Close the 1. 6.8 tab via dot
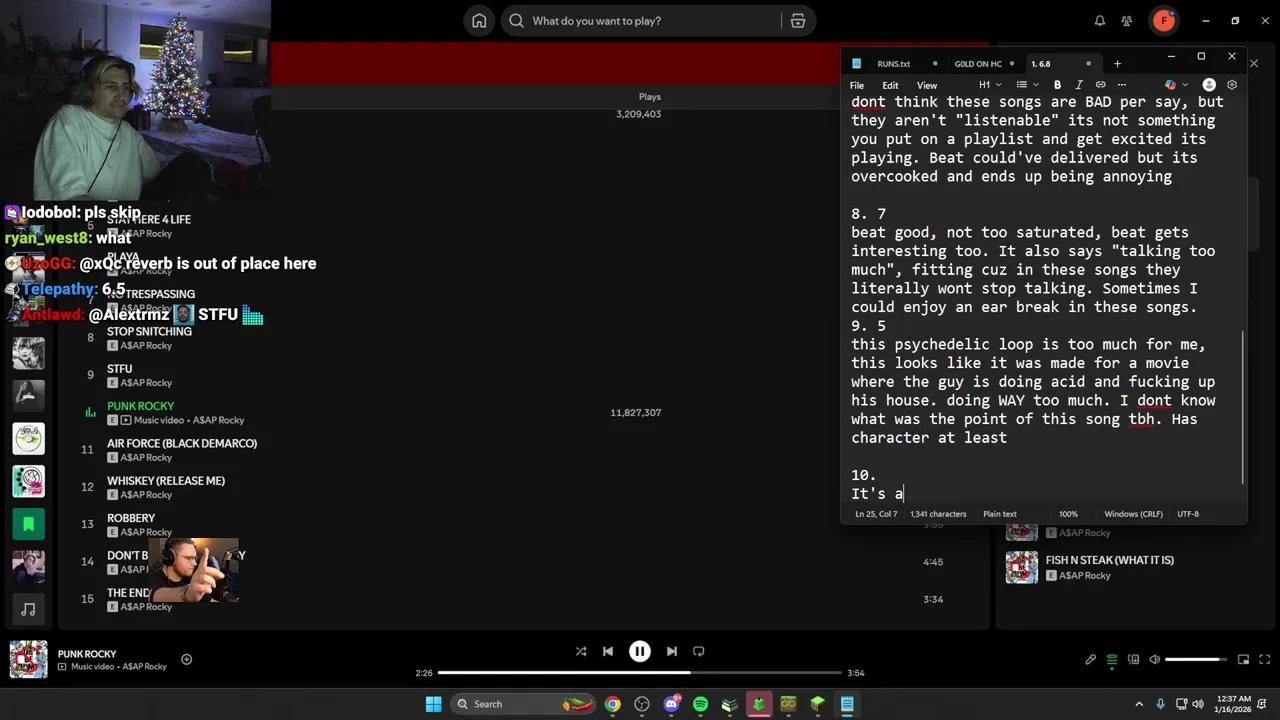1280x720 pixels. click(x=1088, y=64)
